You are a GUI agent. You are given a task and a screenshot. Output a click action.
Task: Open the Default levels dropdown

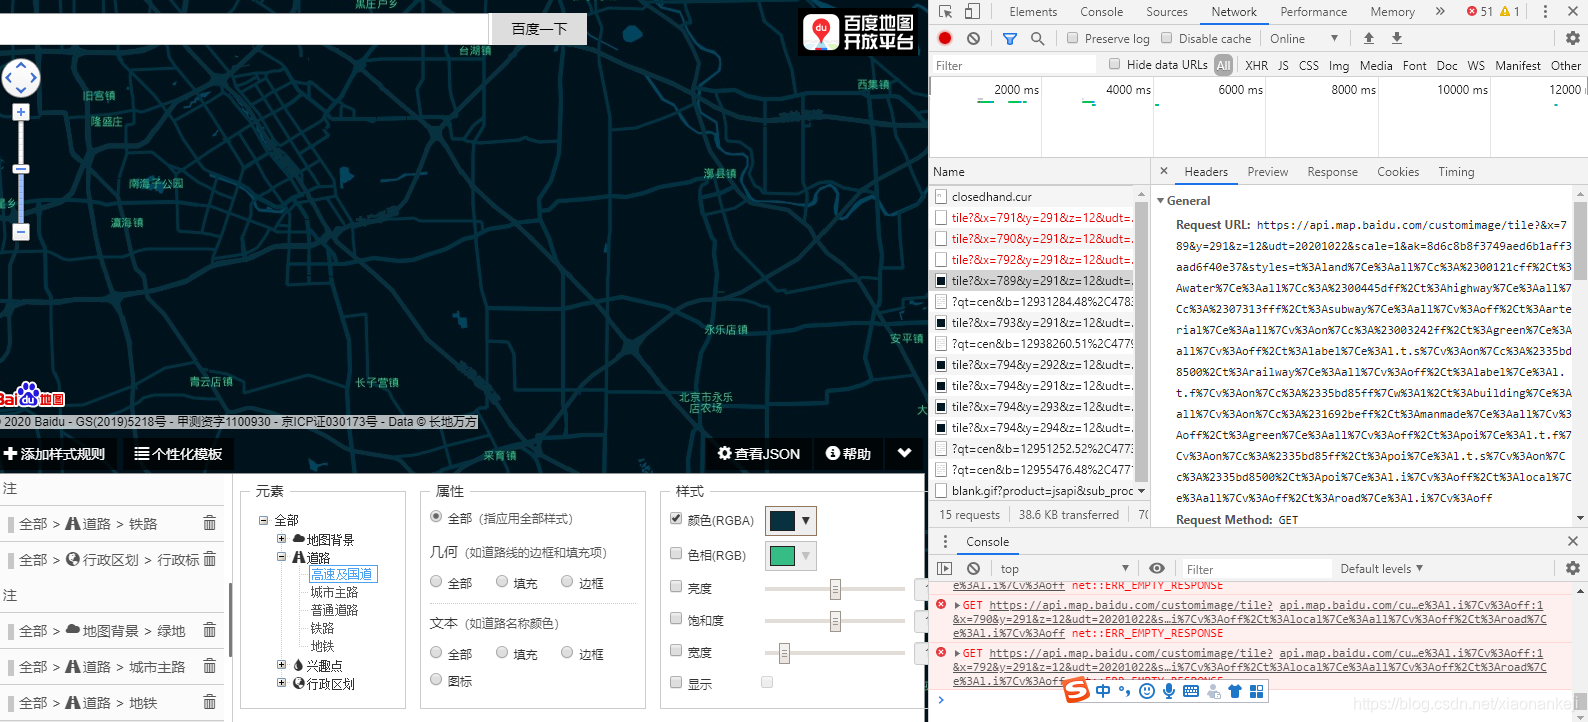(1381, 568)
